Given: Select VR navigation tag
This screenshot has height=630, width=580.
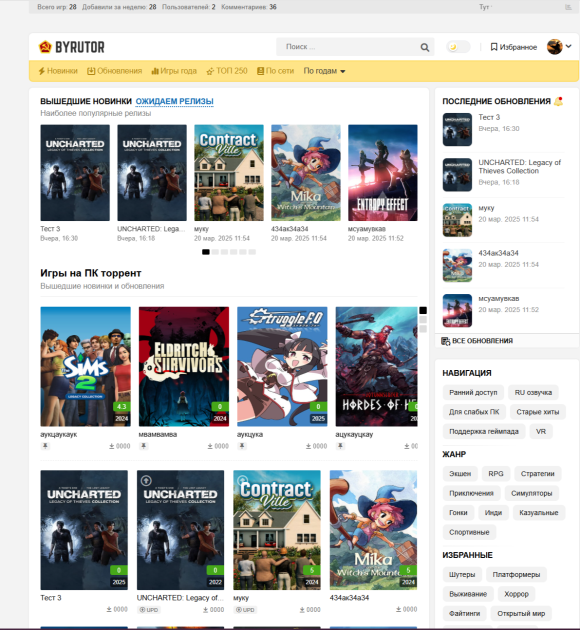Looking at the screenshot, I should coord(541,432).
